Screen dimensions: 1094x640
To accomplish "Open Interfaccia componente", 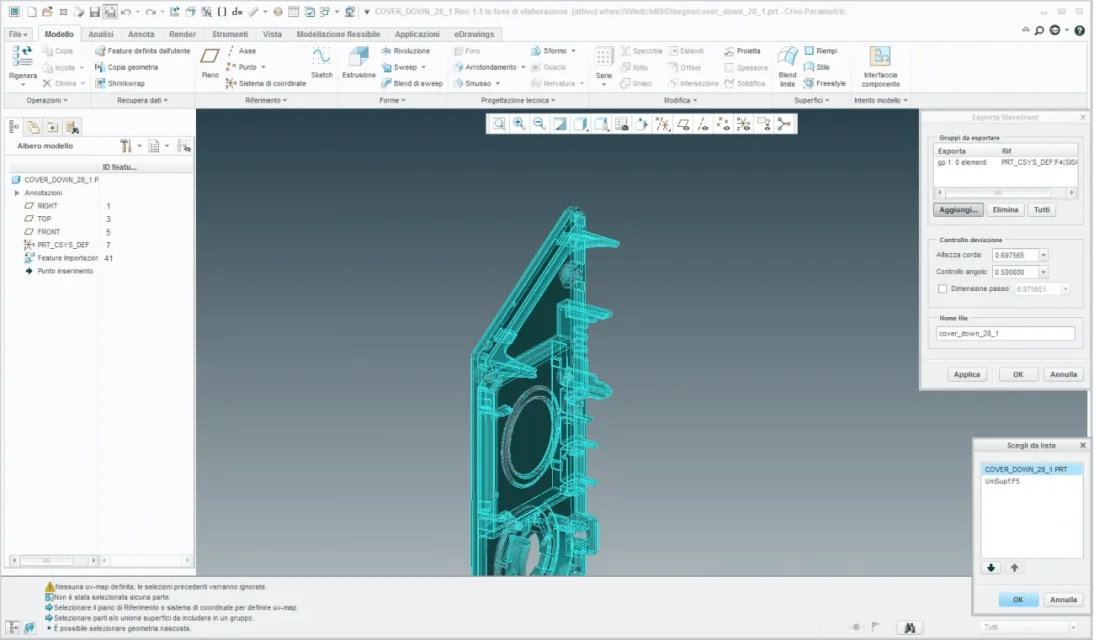I will point(880,64).
